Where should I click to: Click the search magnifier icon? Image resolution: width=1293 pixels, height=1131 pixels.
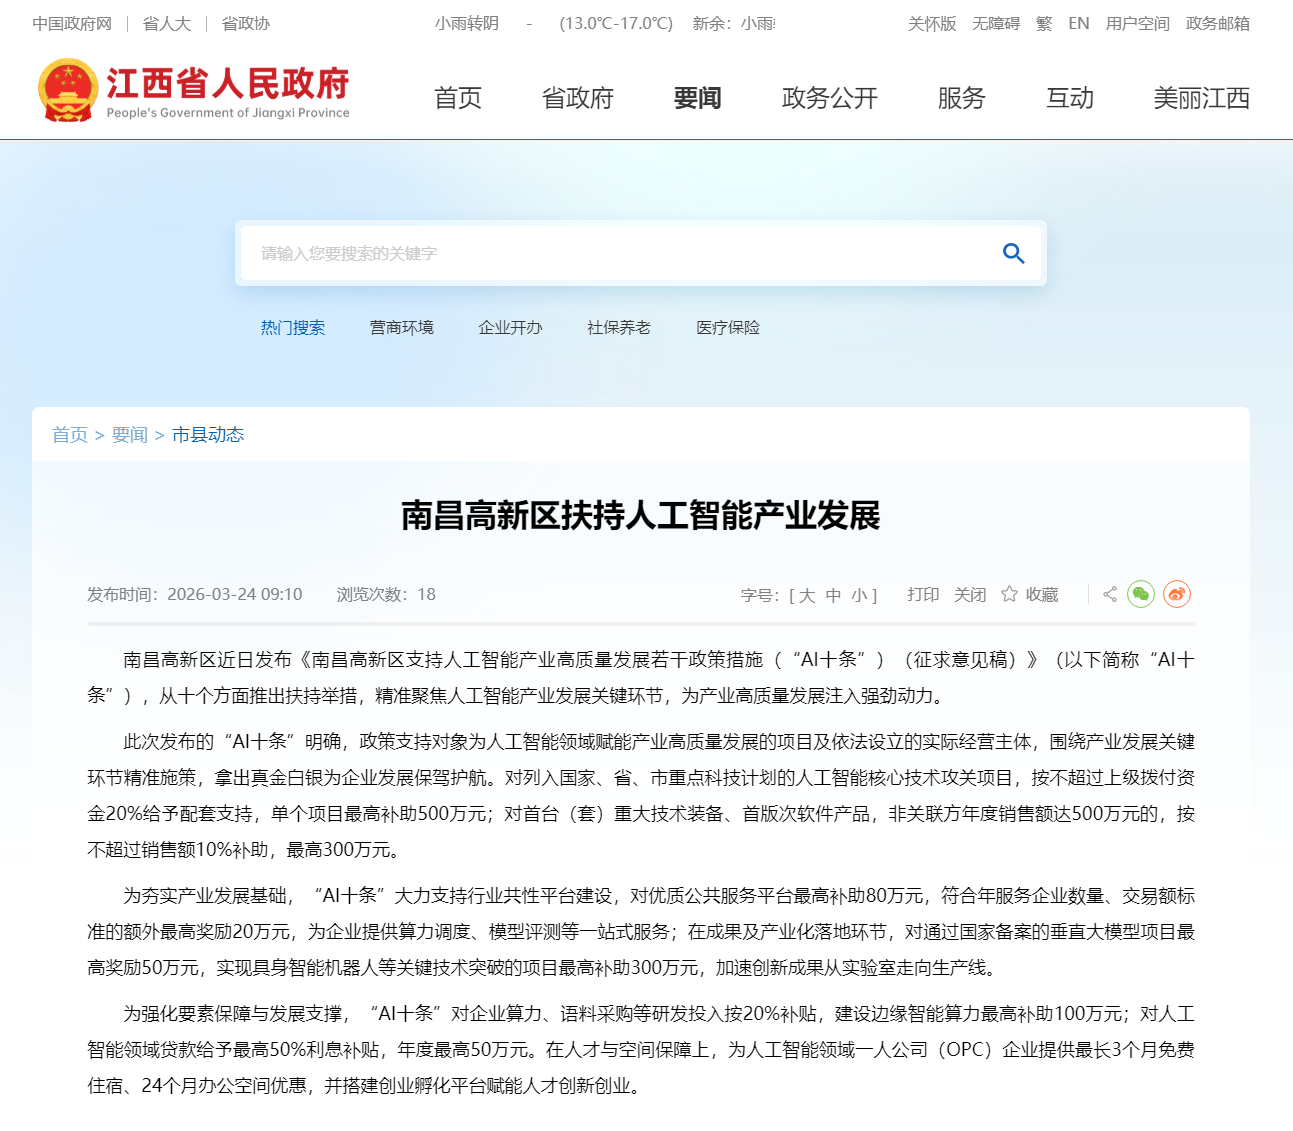coord(1013,254)
